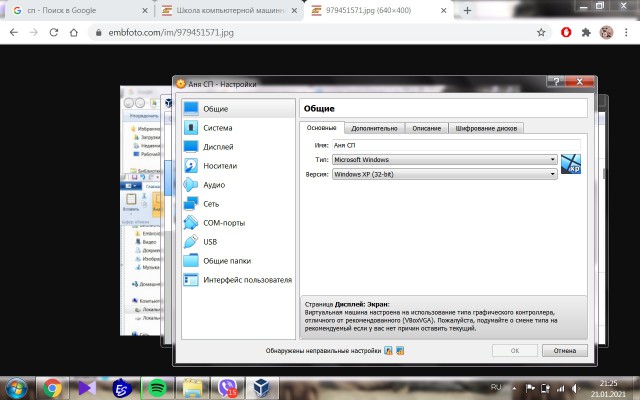
Task: Open the Сеть network category
Action: [238, 204]
